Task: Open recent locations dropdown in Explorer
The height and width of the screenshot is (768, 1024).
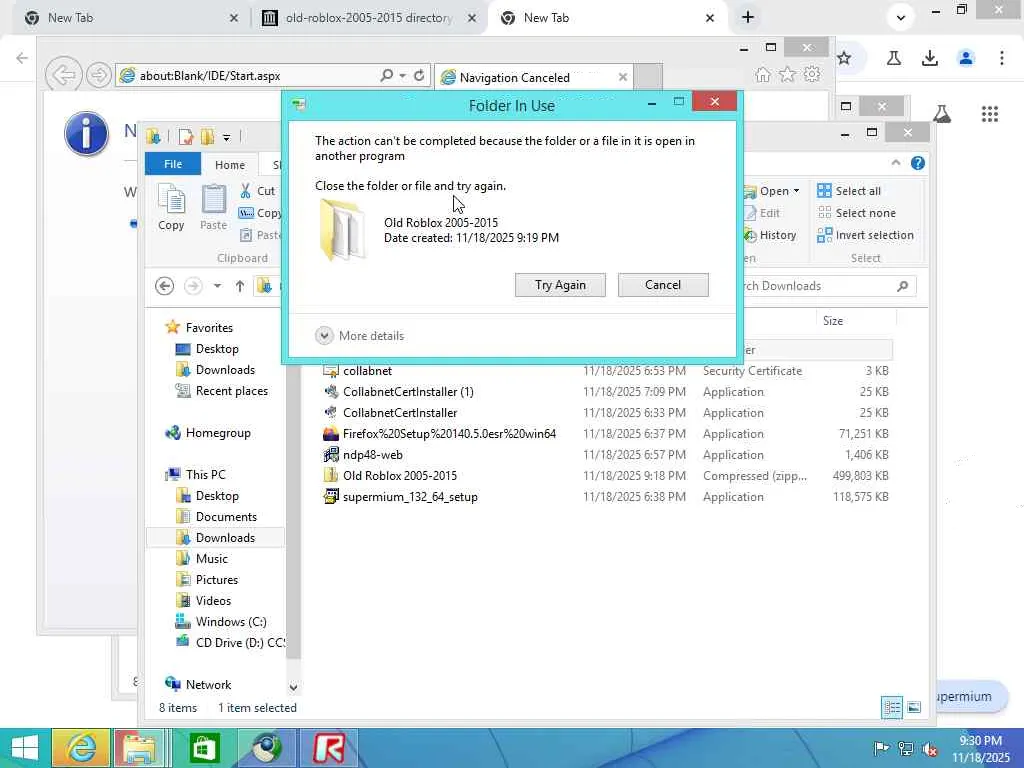Action: 217,286
